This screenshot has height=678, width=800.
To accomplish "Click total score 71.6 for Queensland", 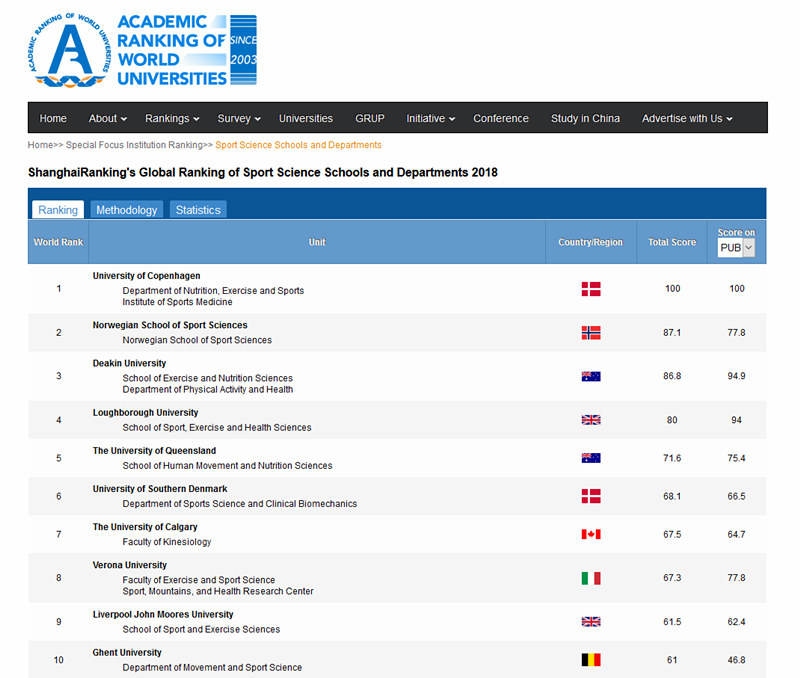I will click(x=672, y=458).
